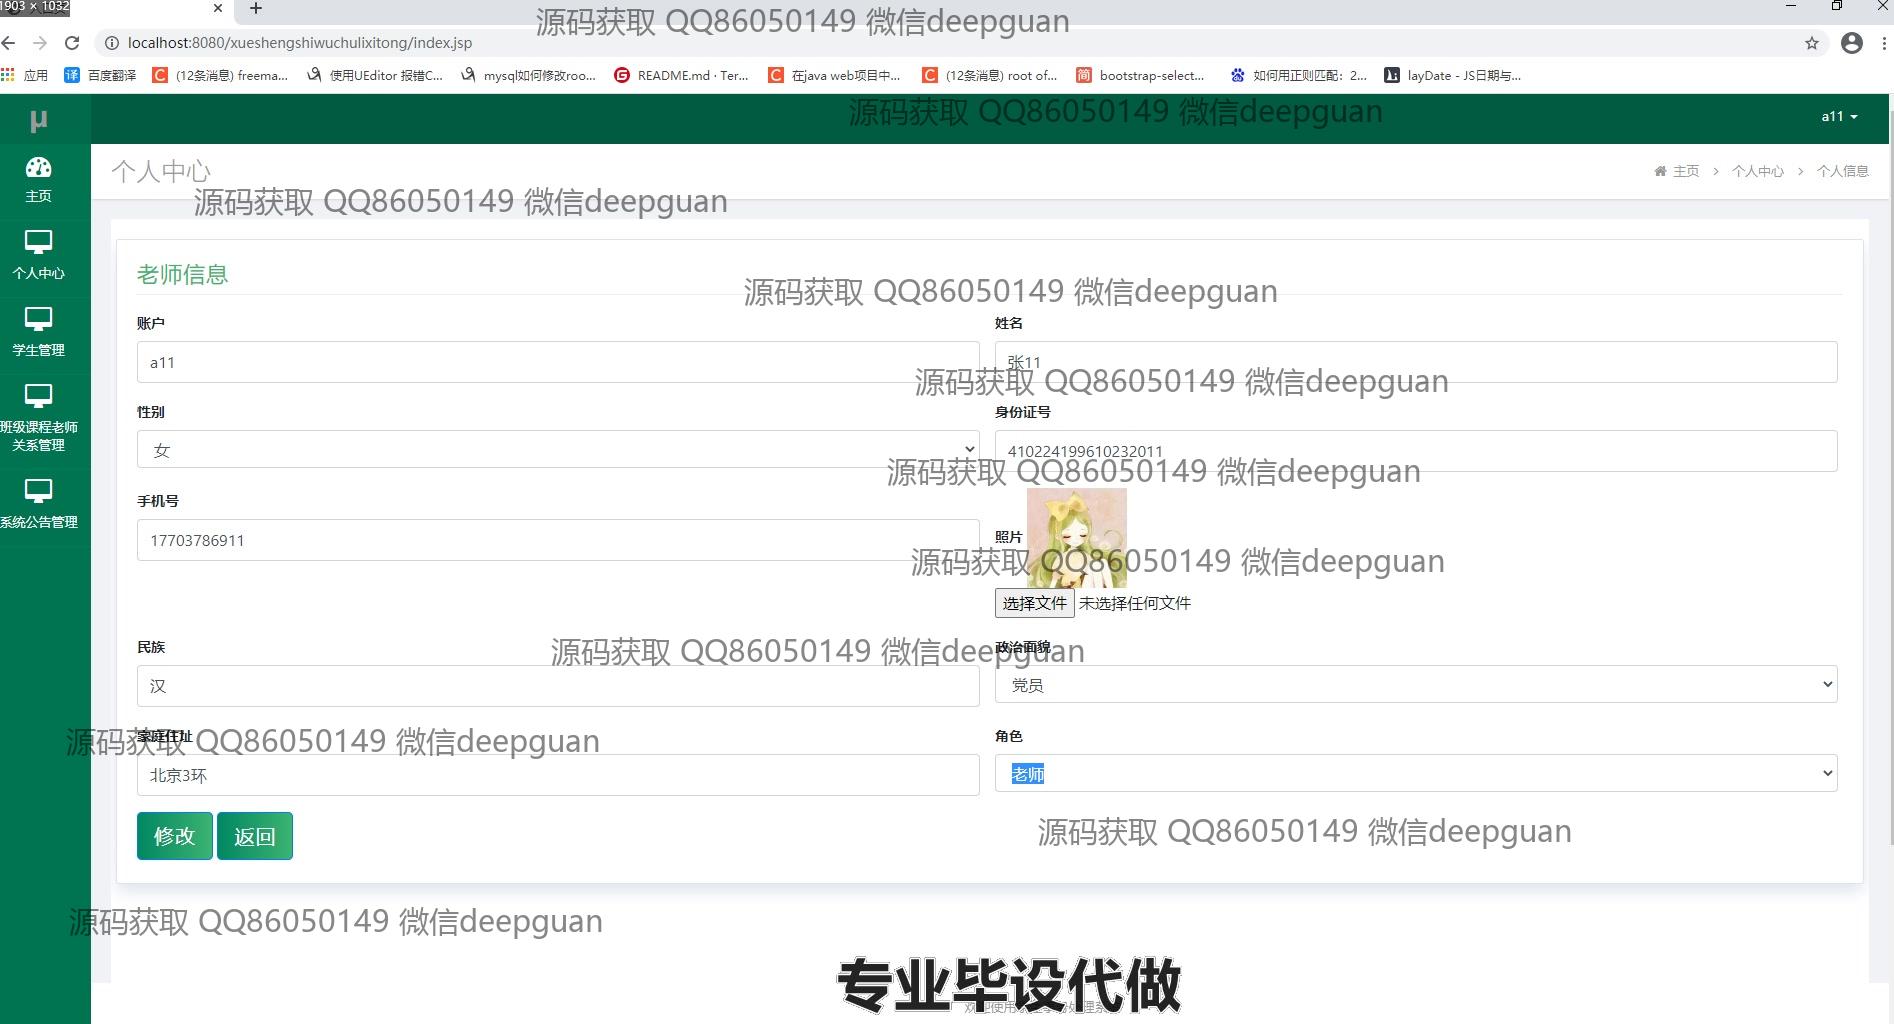This screenshot has height=1024, width=1894.
Task: Bookmark this page with the star icon
Action: pyautogui.click(x=1811, y=43)
